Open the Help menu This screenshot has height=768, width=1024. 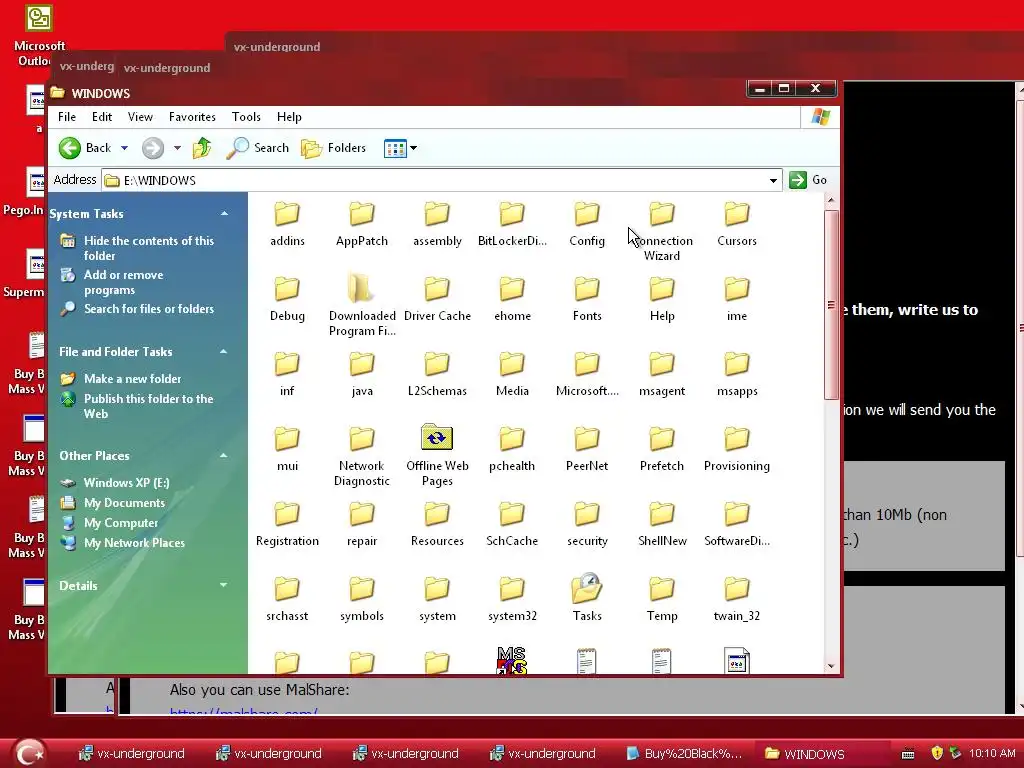pos(289,117)
